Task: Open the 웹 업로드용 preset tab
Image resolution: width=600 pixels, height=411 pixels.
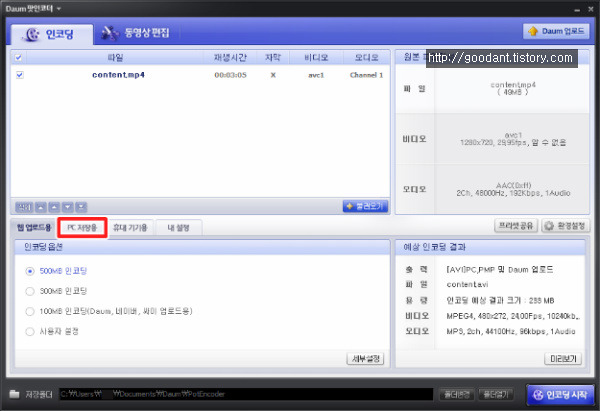Action: tap(34, 228)
